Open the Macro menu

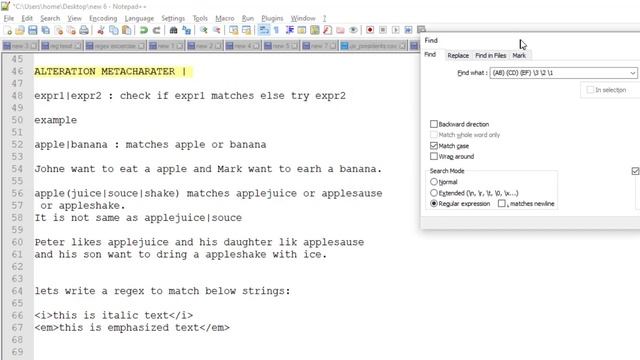click(x=225, y=18)
